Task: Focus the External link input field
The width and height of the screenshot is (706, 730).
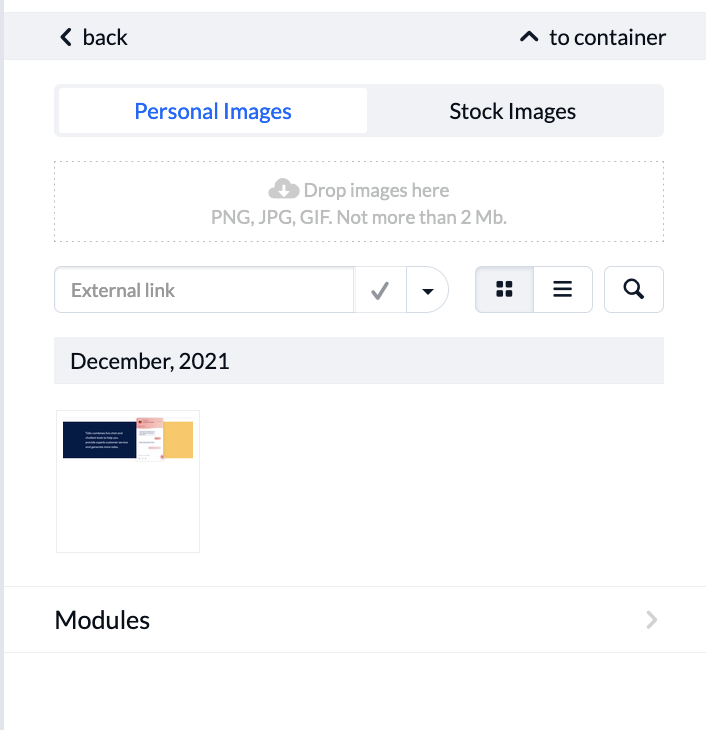Action: 204,290
